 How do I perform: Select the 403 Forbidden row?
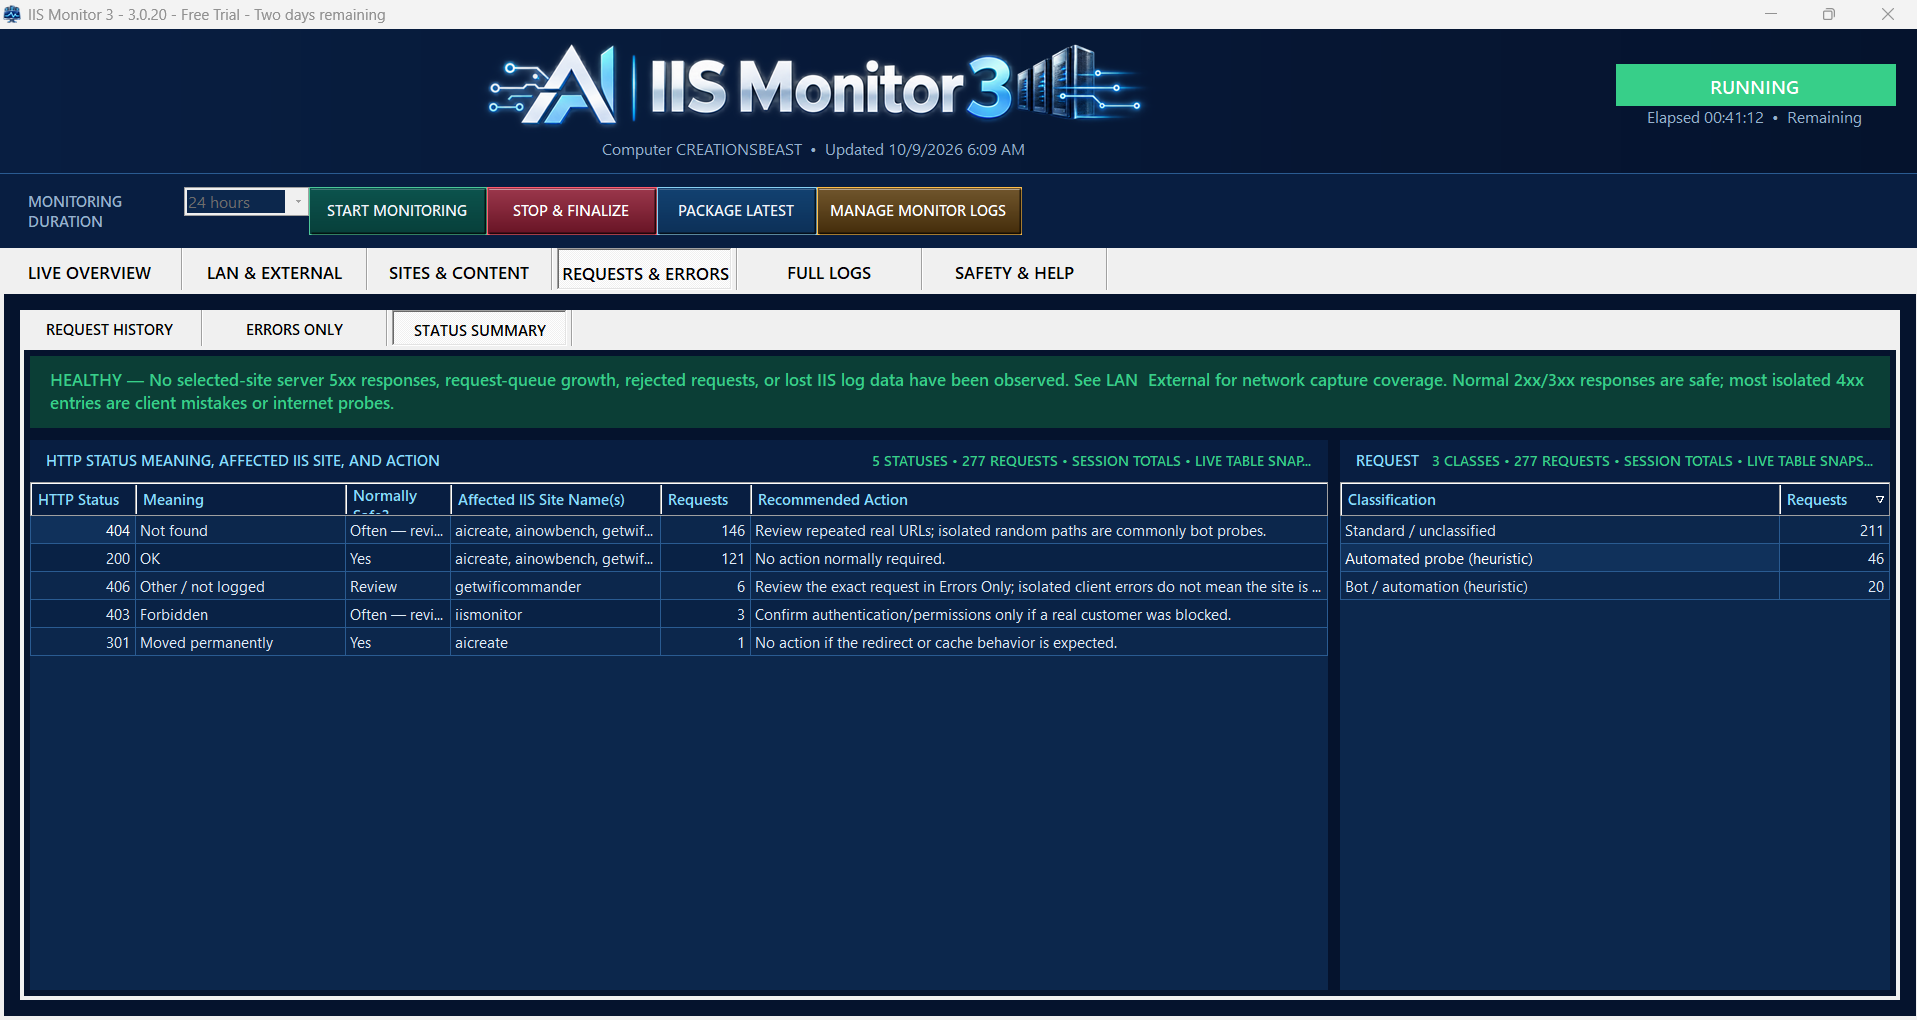coord(679,615)
